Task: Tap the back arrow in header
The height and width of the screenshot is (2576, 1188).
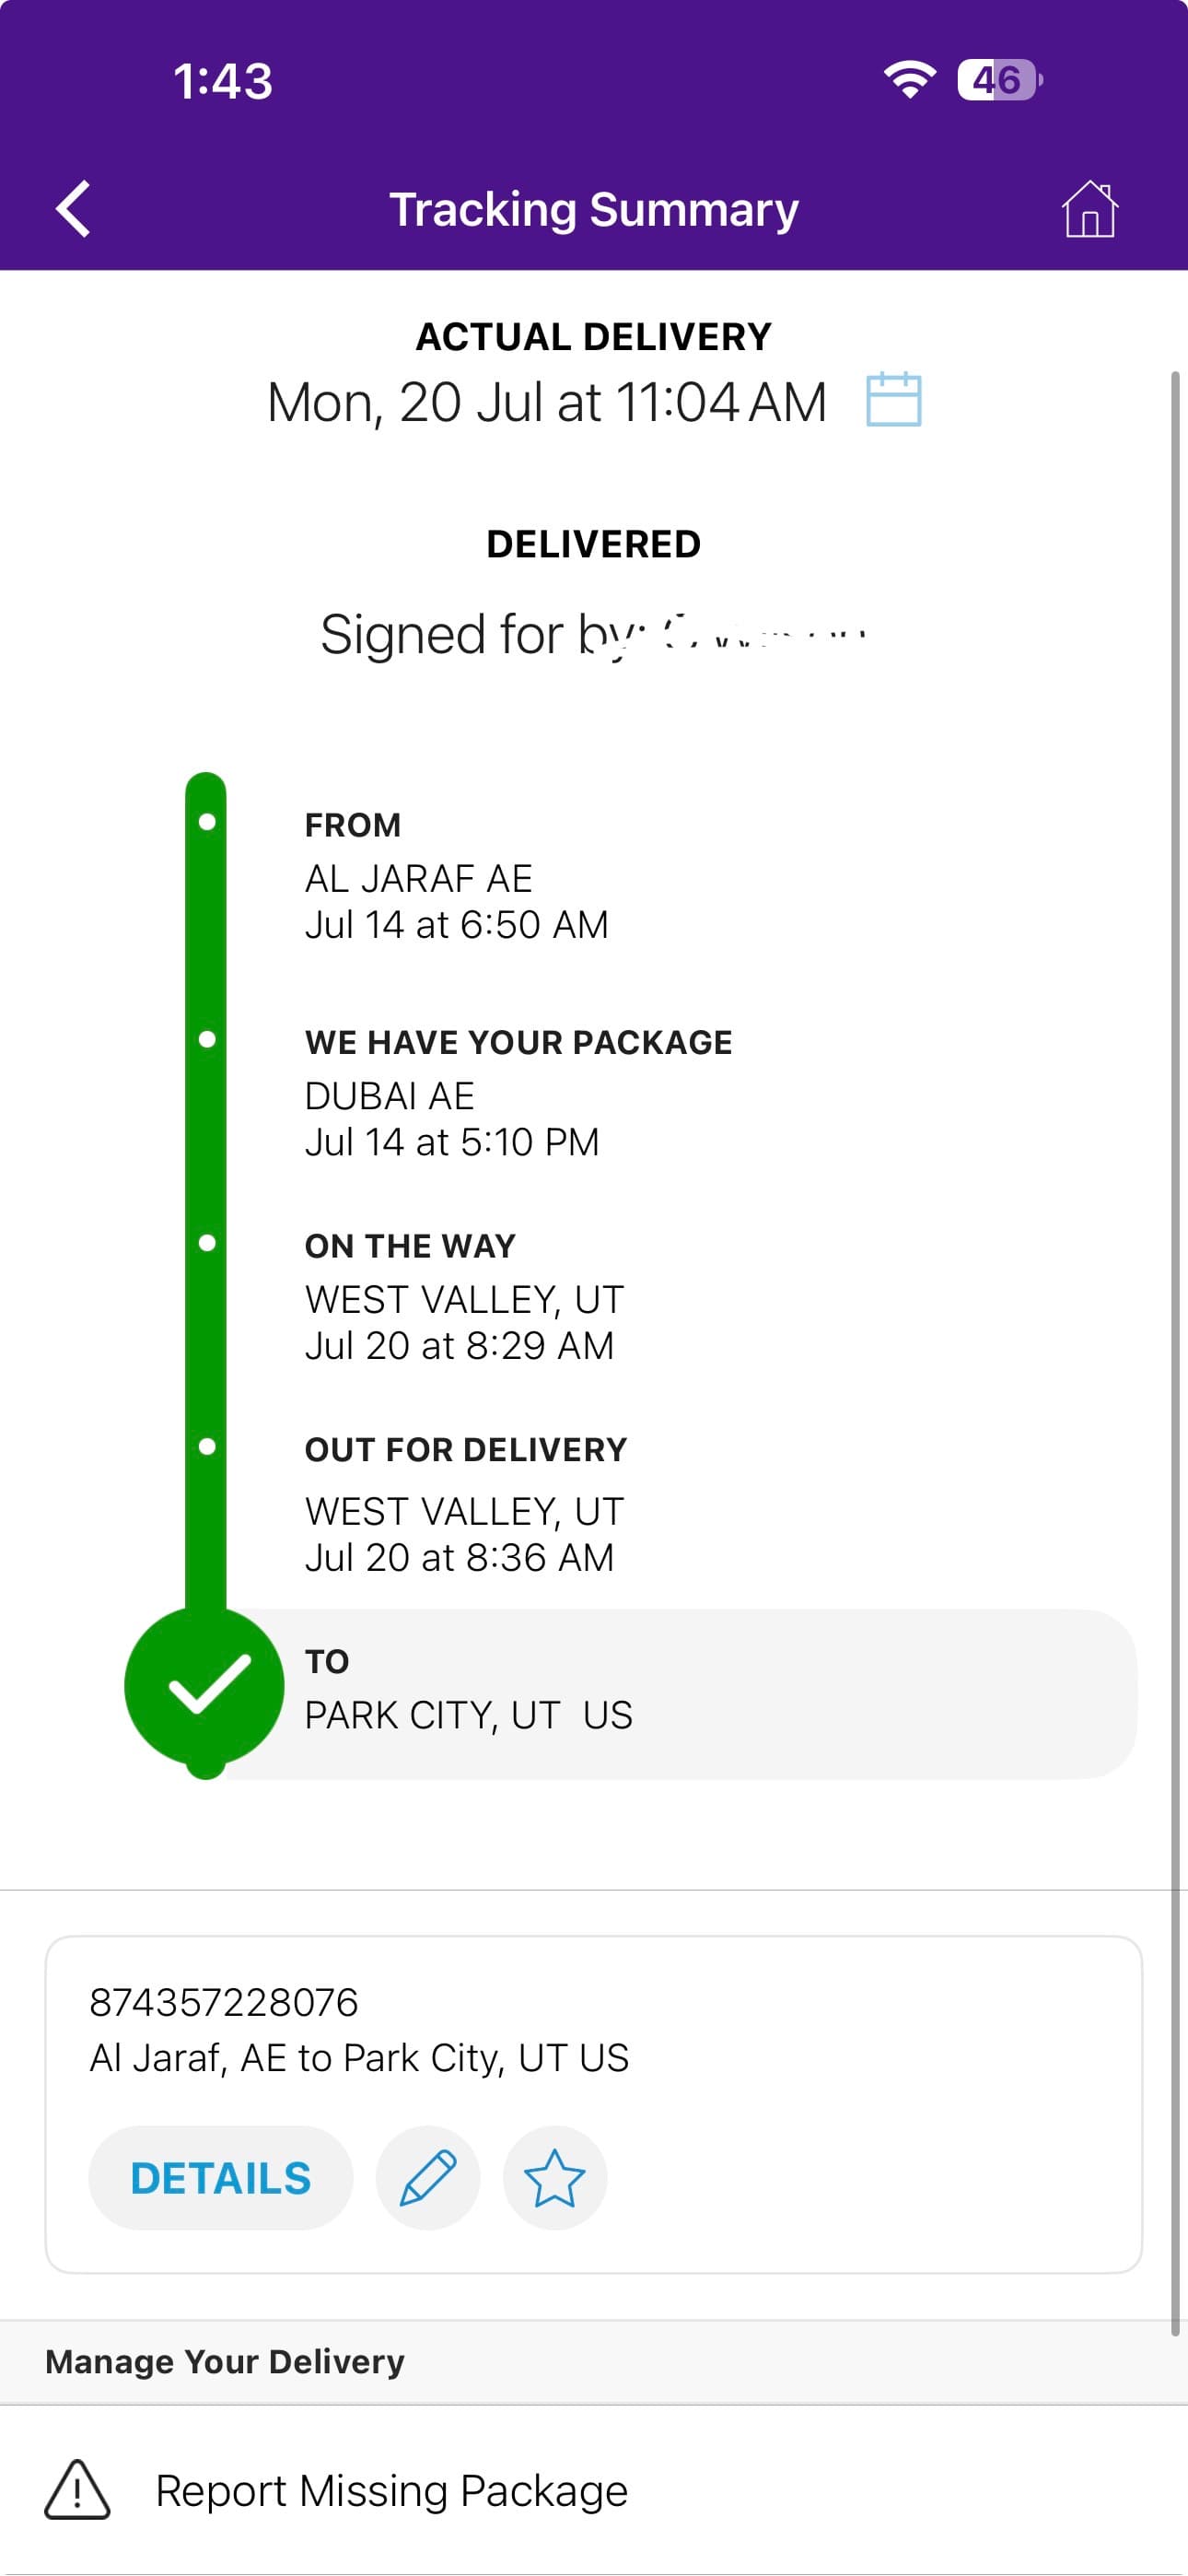Action: 73,209
